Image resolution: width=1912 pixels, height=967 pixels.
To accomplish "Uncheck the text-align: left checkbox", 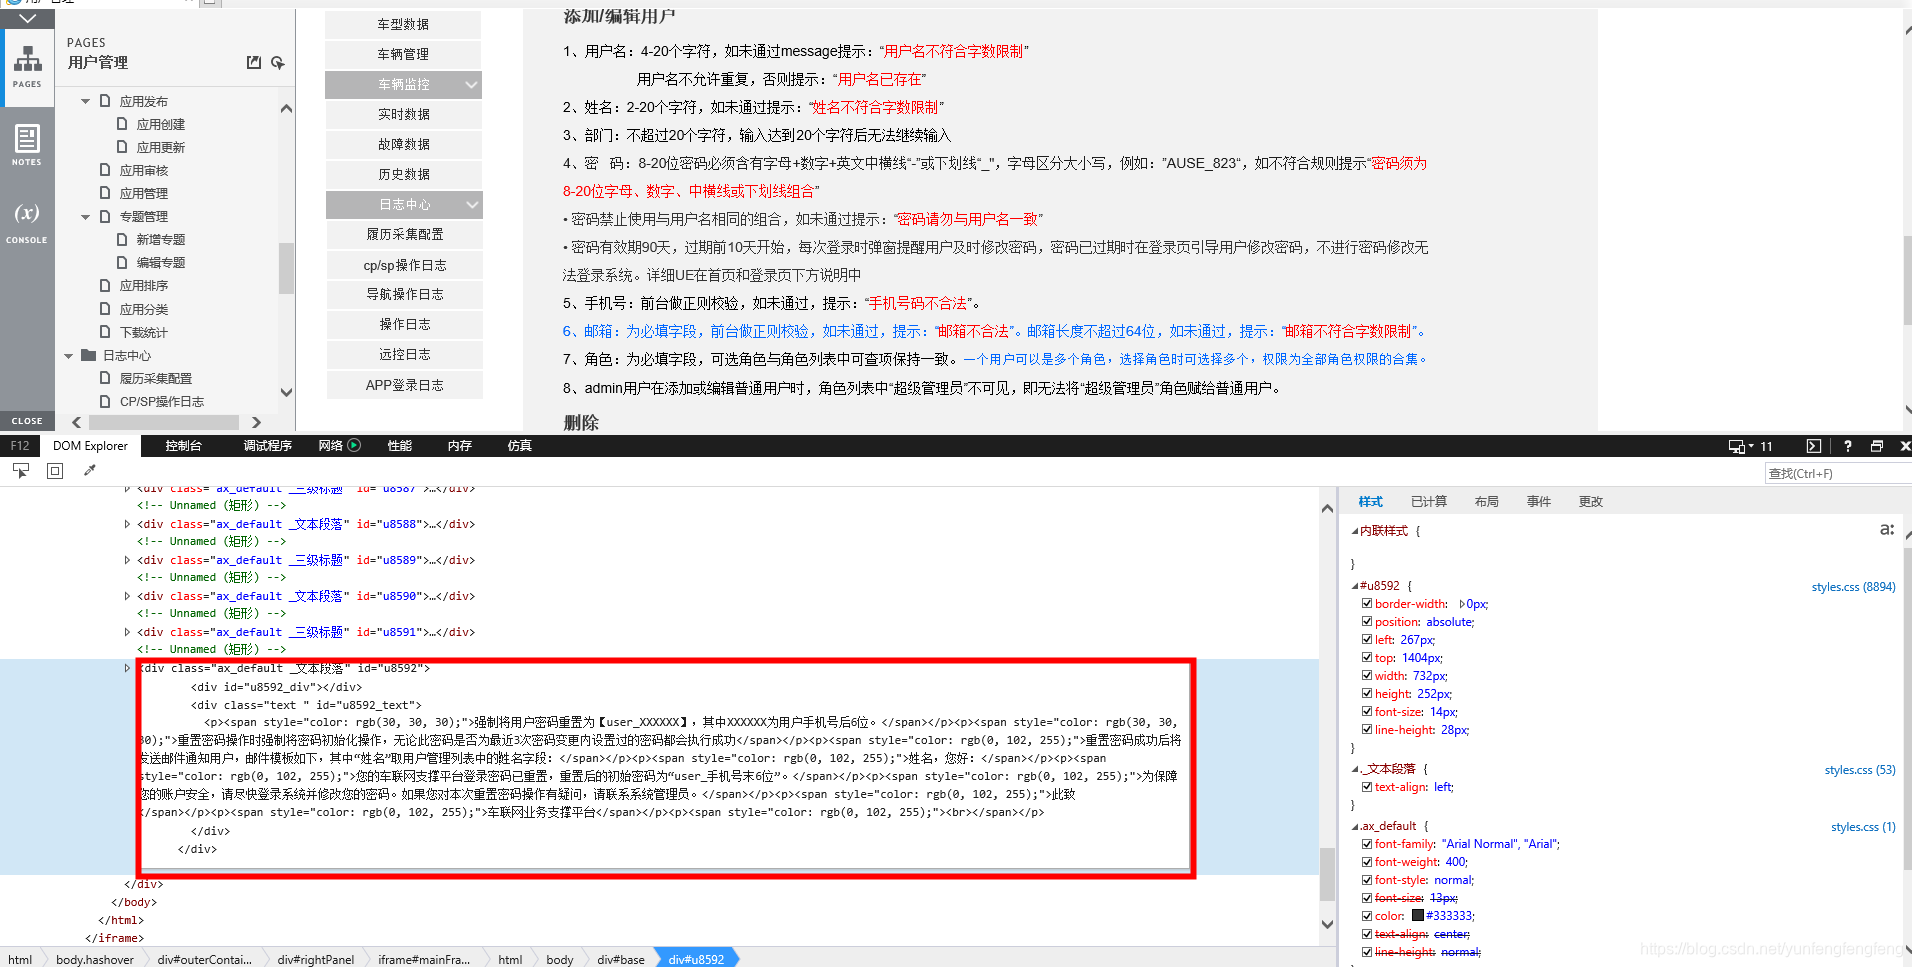I will pyautogui.click(x=1367, y=787).
